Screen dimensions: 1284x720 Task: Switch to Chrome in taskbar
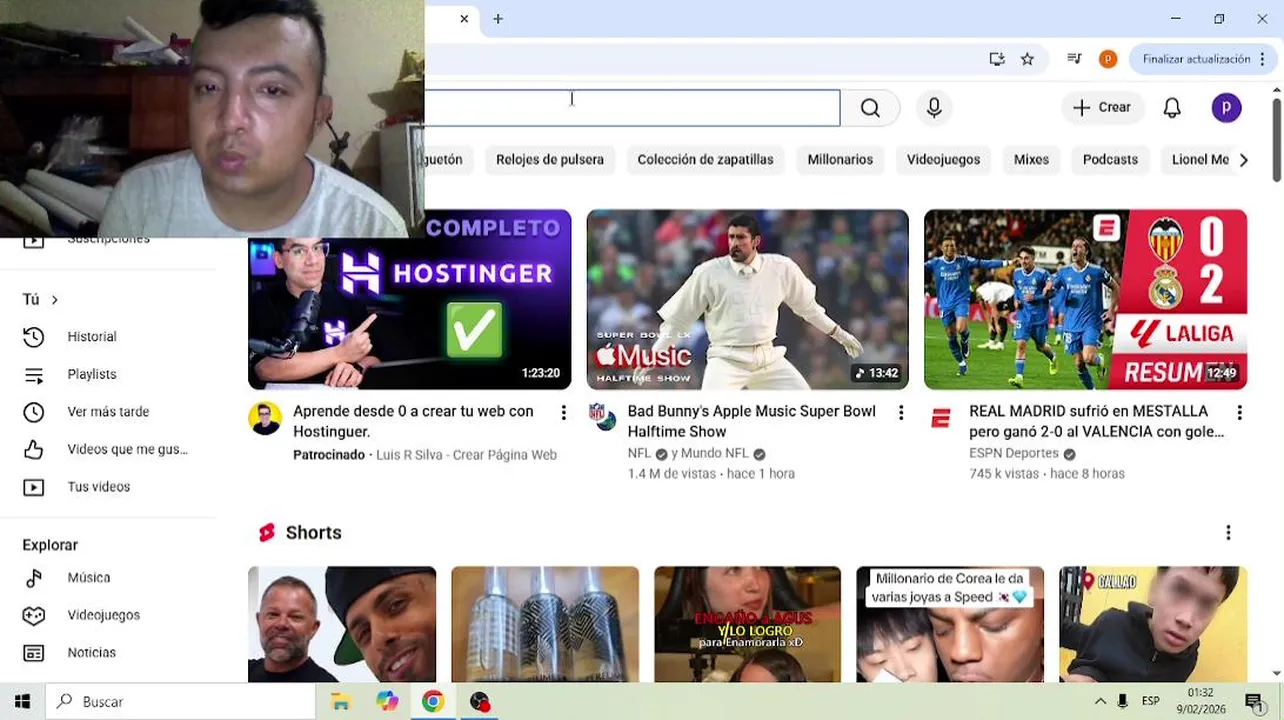[x=433, y=702]
